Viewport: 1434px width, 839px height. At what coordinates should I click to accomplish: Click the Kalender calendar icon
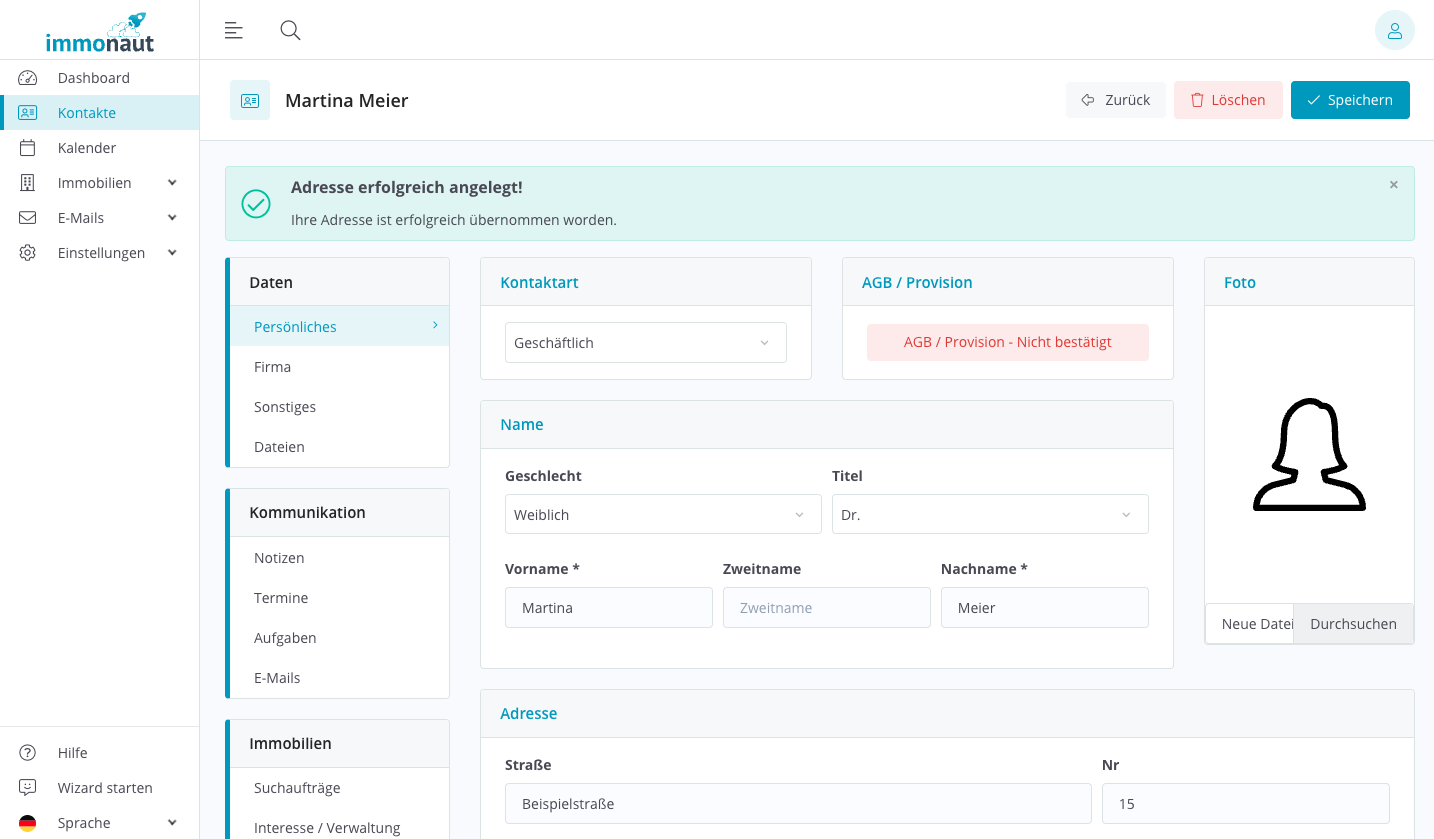tap(28, 148)
